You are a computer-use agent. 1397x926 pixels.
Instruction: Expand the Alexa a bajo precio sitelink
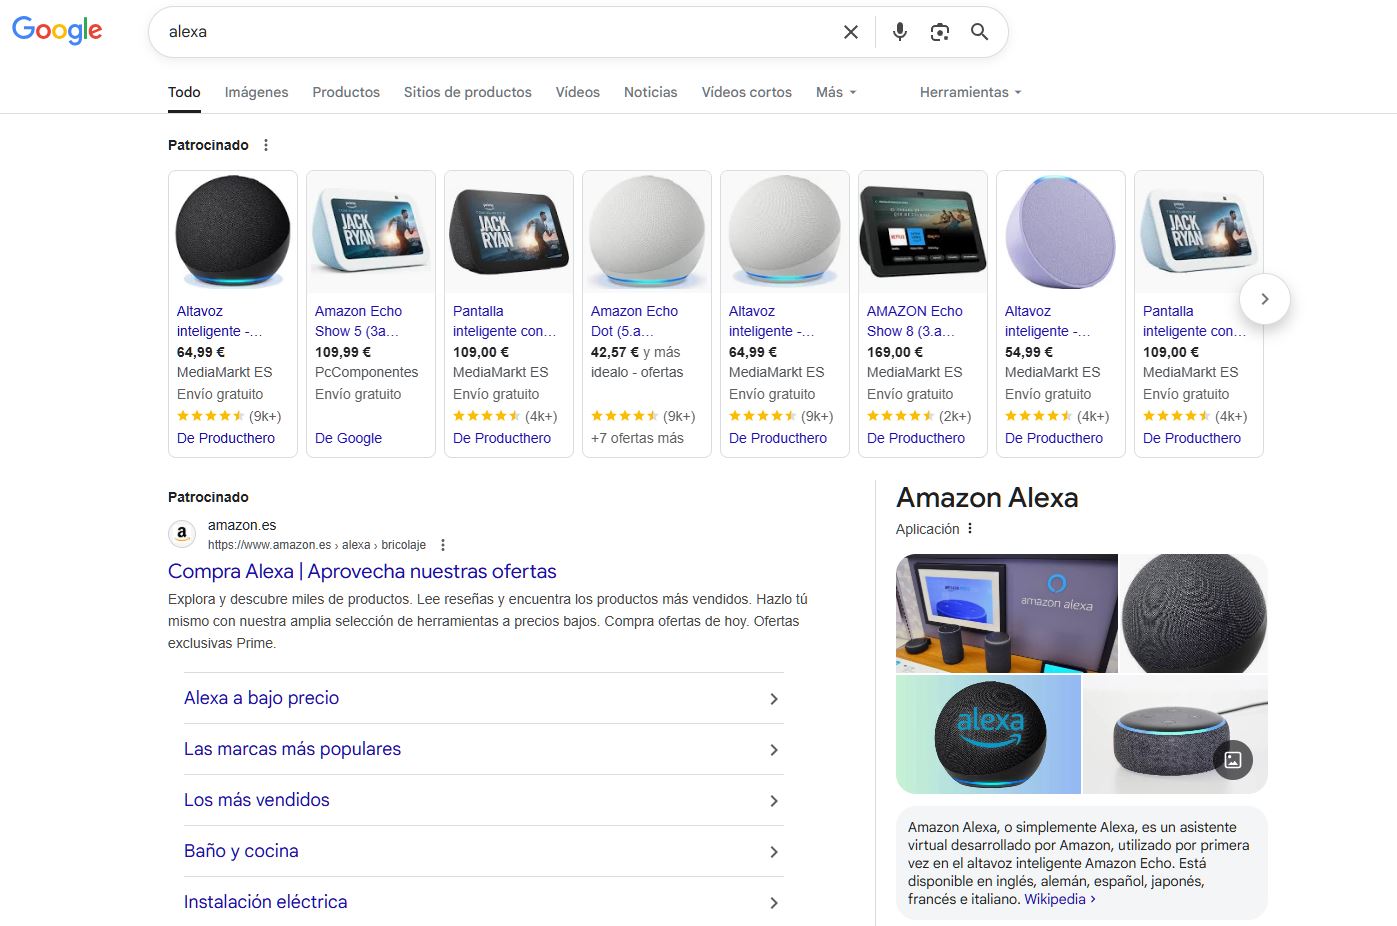click(x=484, y=698)
